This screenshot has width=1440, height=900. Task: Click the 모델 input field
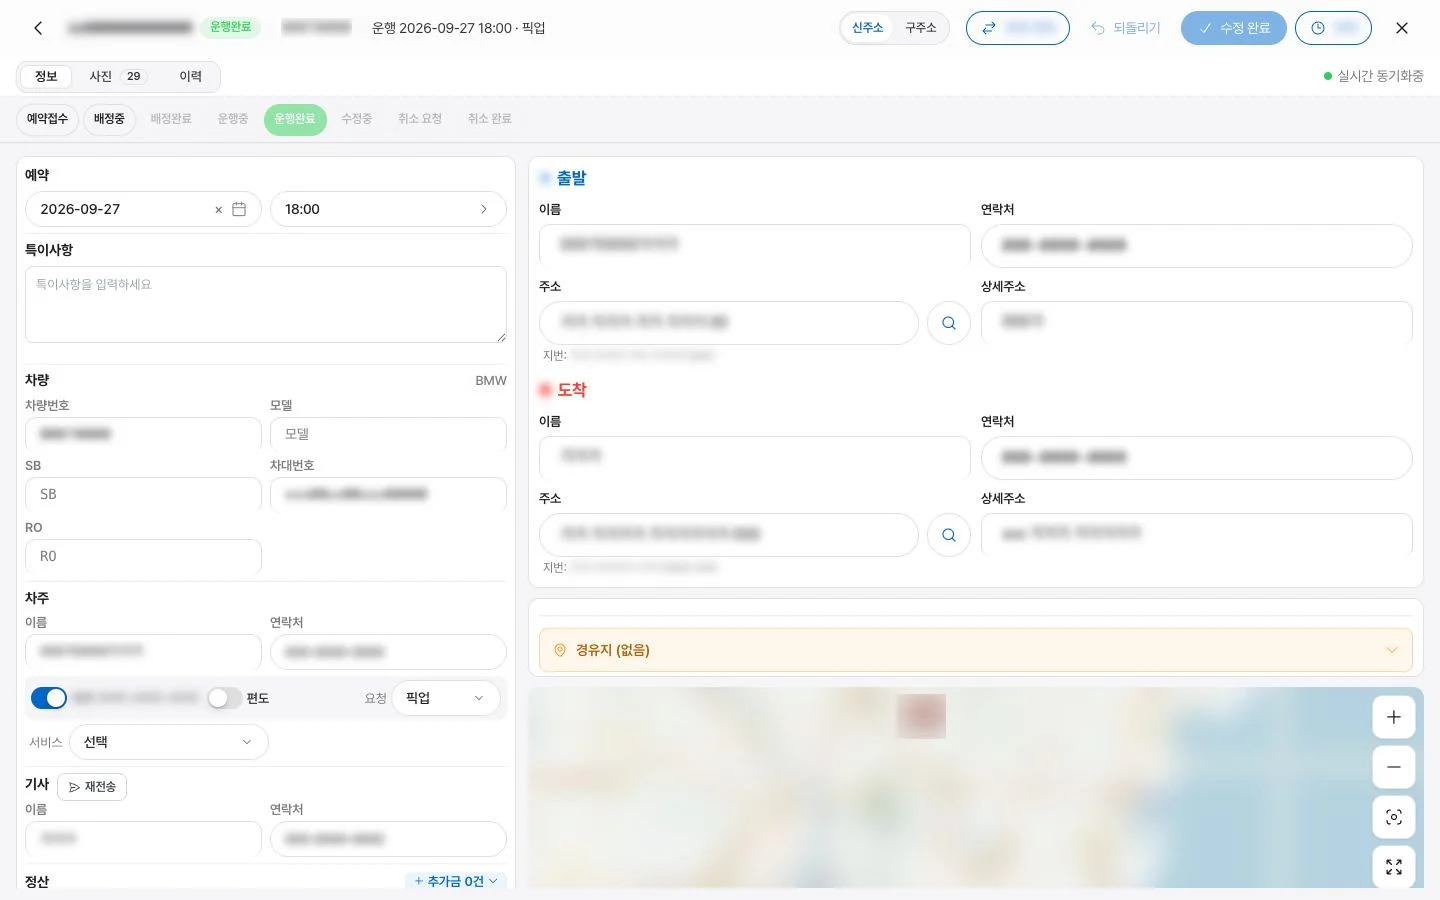[x=388, y=434]
